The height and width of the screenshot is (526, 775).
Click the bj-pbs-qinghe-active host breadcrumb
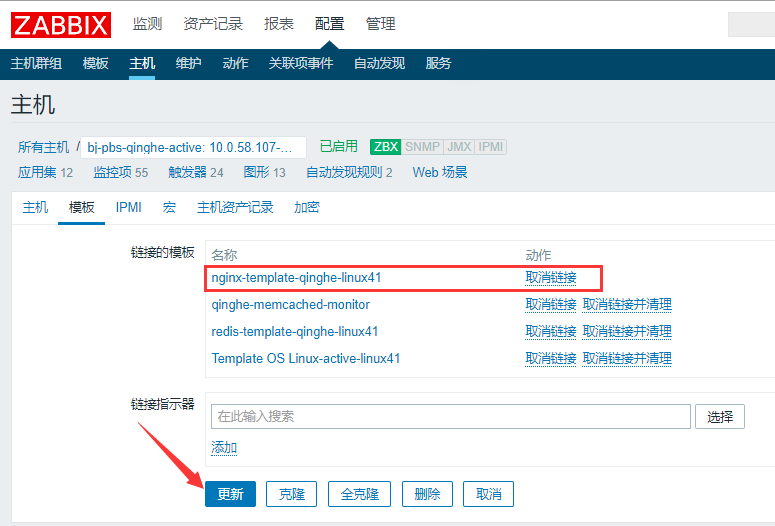pos(193,147)
